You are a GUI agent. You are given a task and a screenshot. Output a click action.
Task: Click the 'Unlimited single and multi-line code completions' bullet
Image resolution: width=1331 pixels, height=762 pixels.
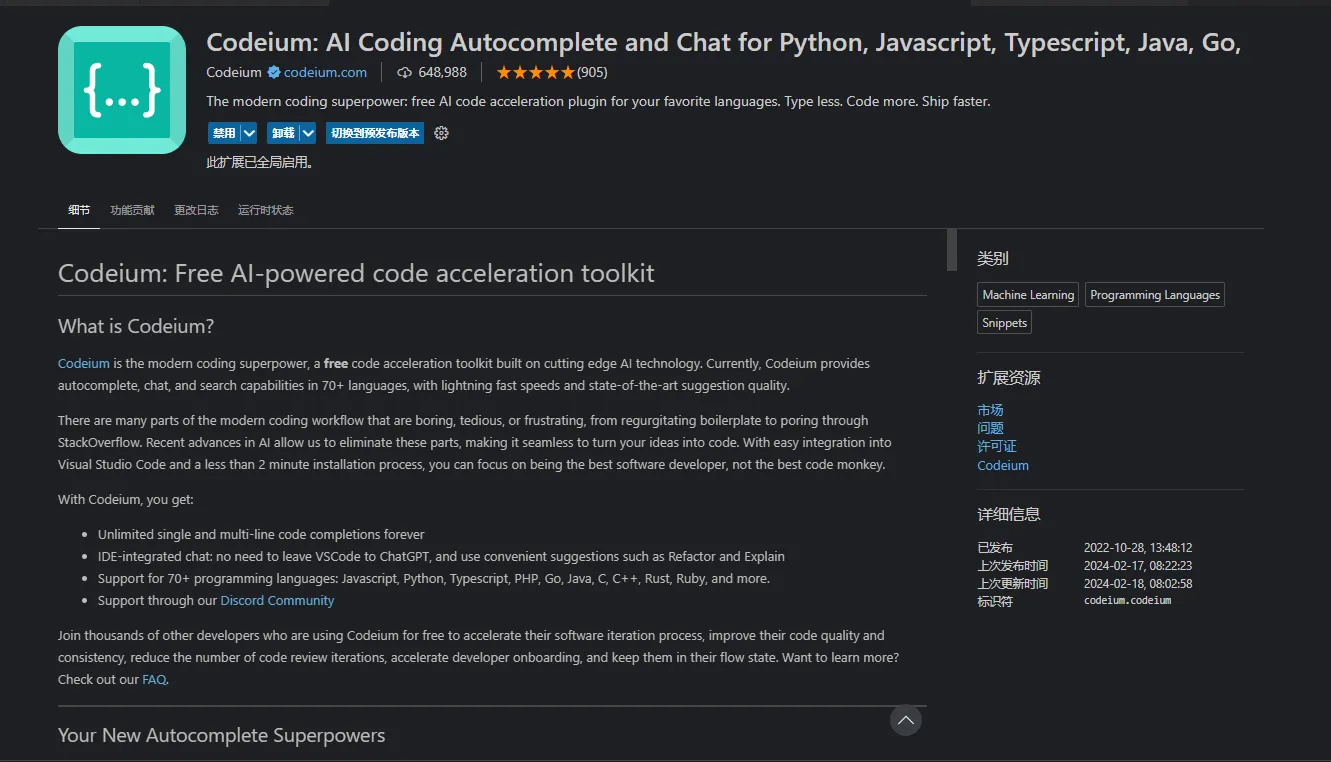(x=261, y=534)
